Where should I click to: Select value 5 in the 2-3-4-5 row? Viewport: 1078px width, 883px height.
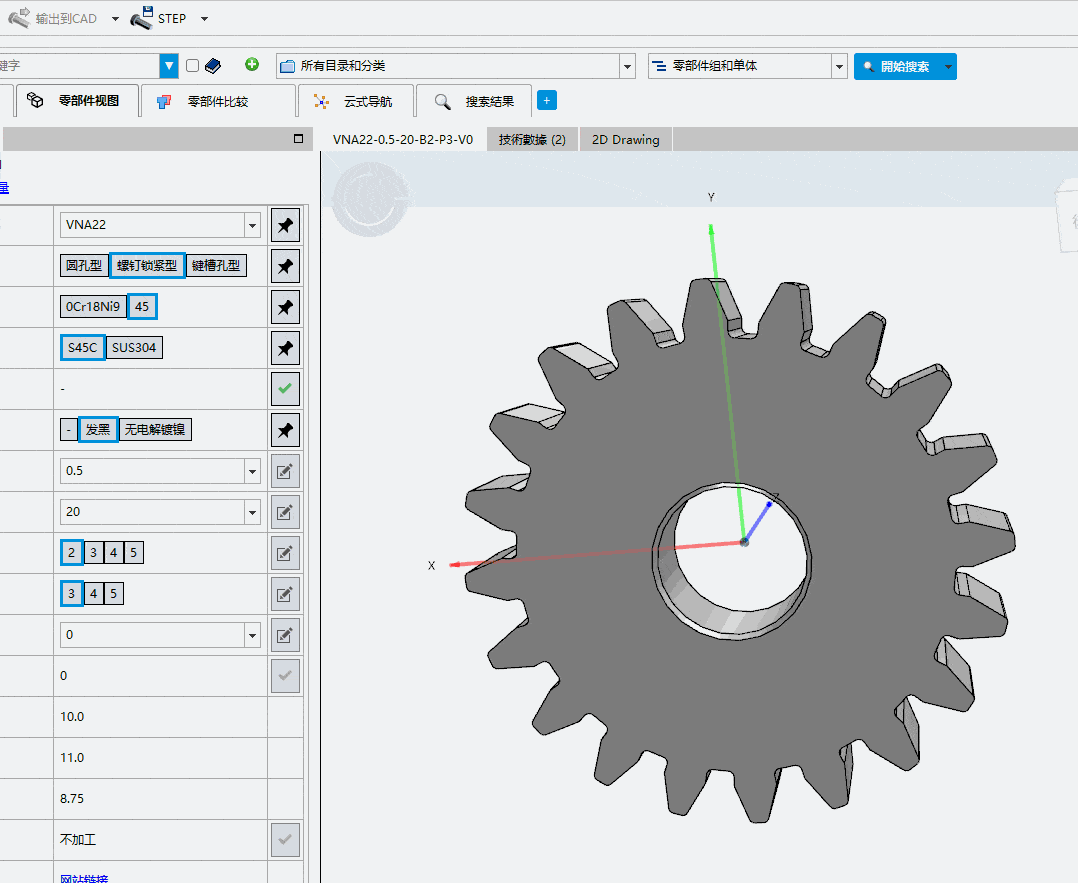134,552
